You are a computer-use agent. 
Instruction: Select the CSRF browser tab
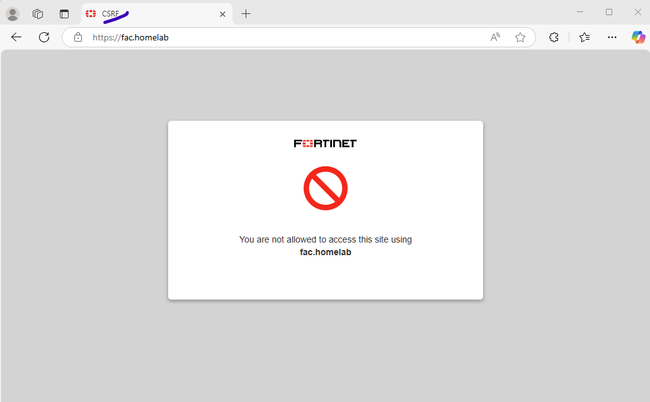(x=157, y=14)
